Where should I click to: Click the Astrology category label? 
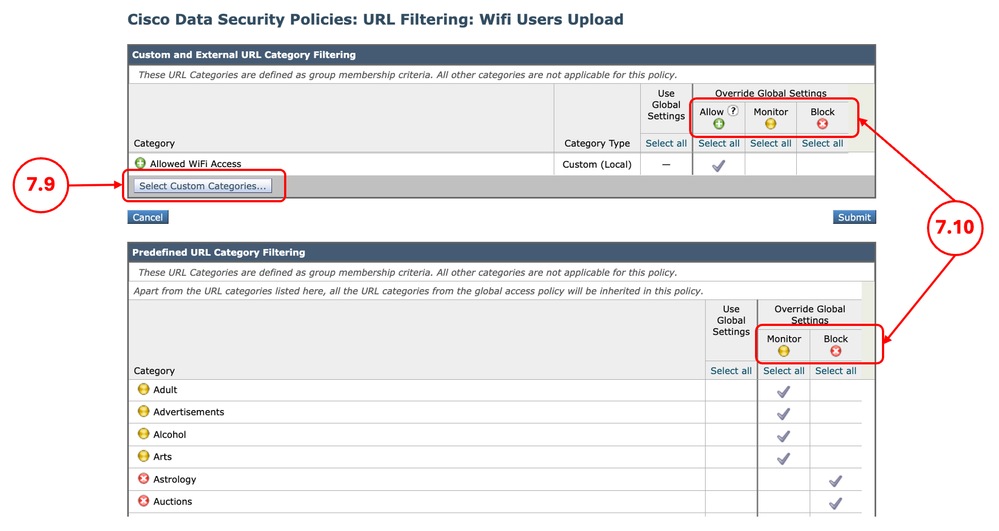coord(175,479)
